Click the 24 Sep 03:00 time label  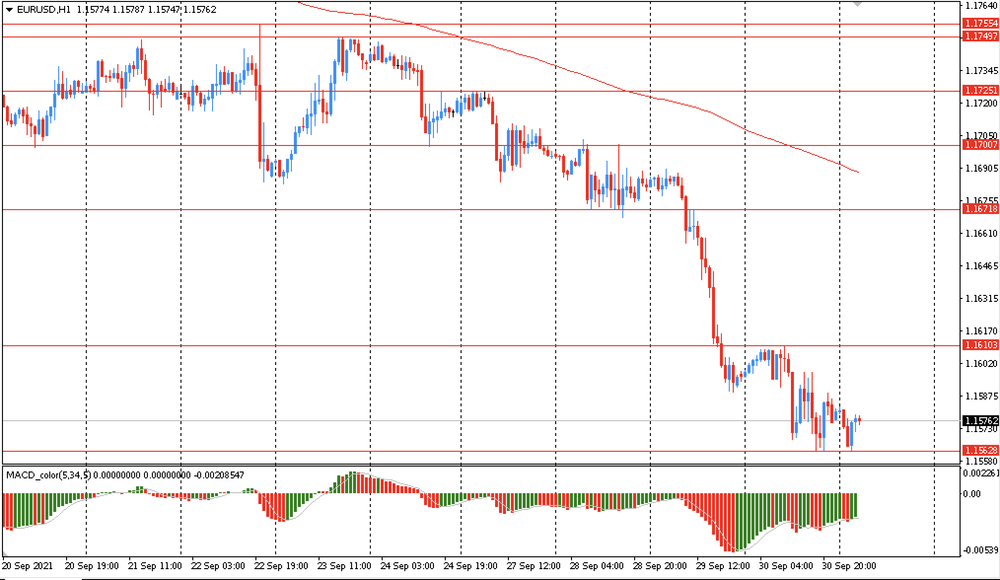(408, 566)
